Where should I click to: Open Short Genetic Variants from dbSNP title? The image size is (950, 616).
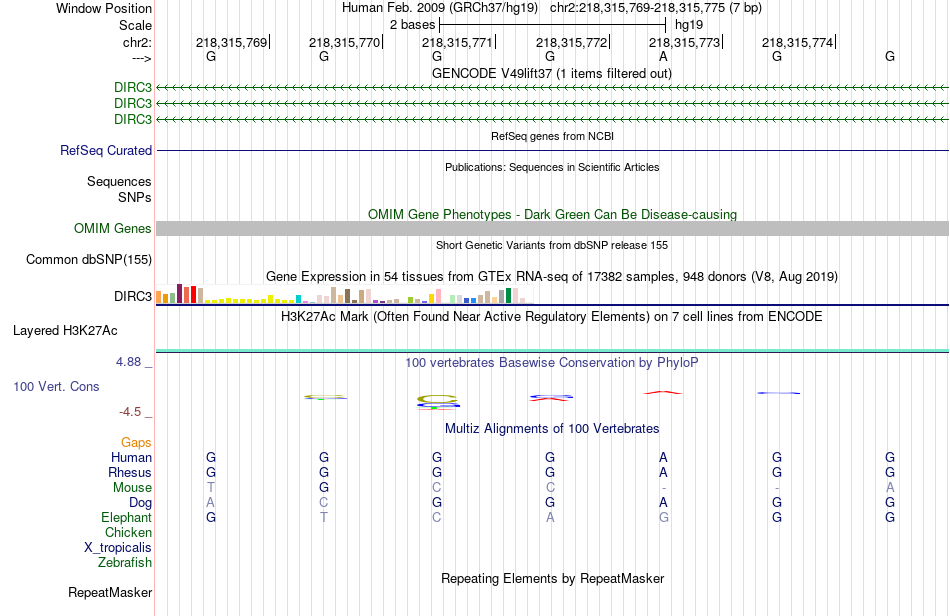coord(552,245)
